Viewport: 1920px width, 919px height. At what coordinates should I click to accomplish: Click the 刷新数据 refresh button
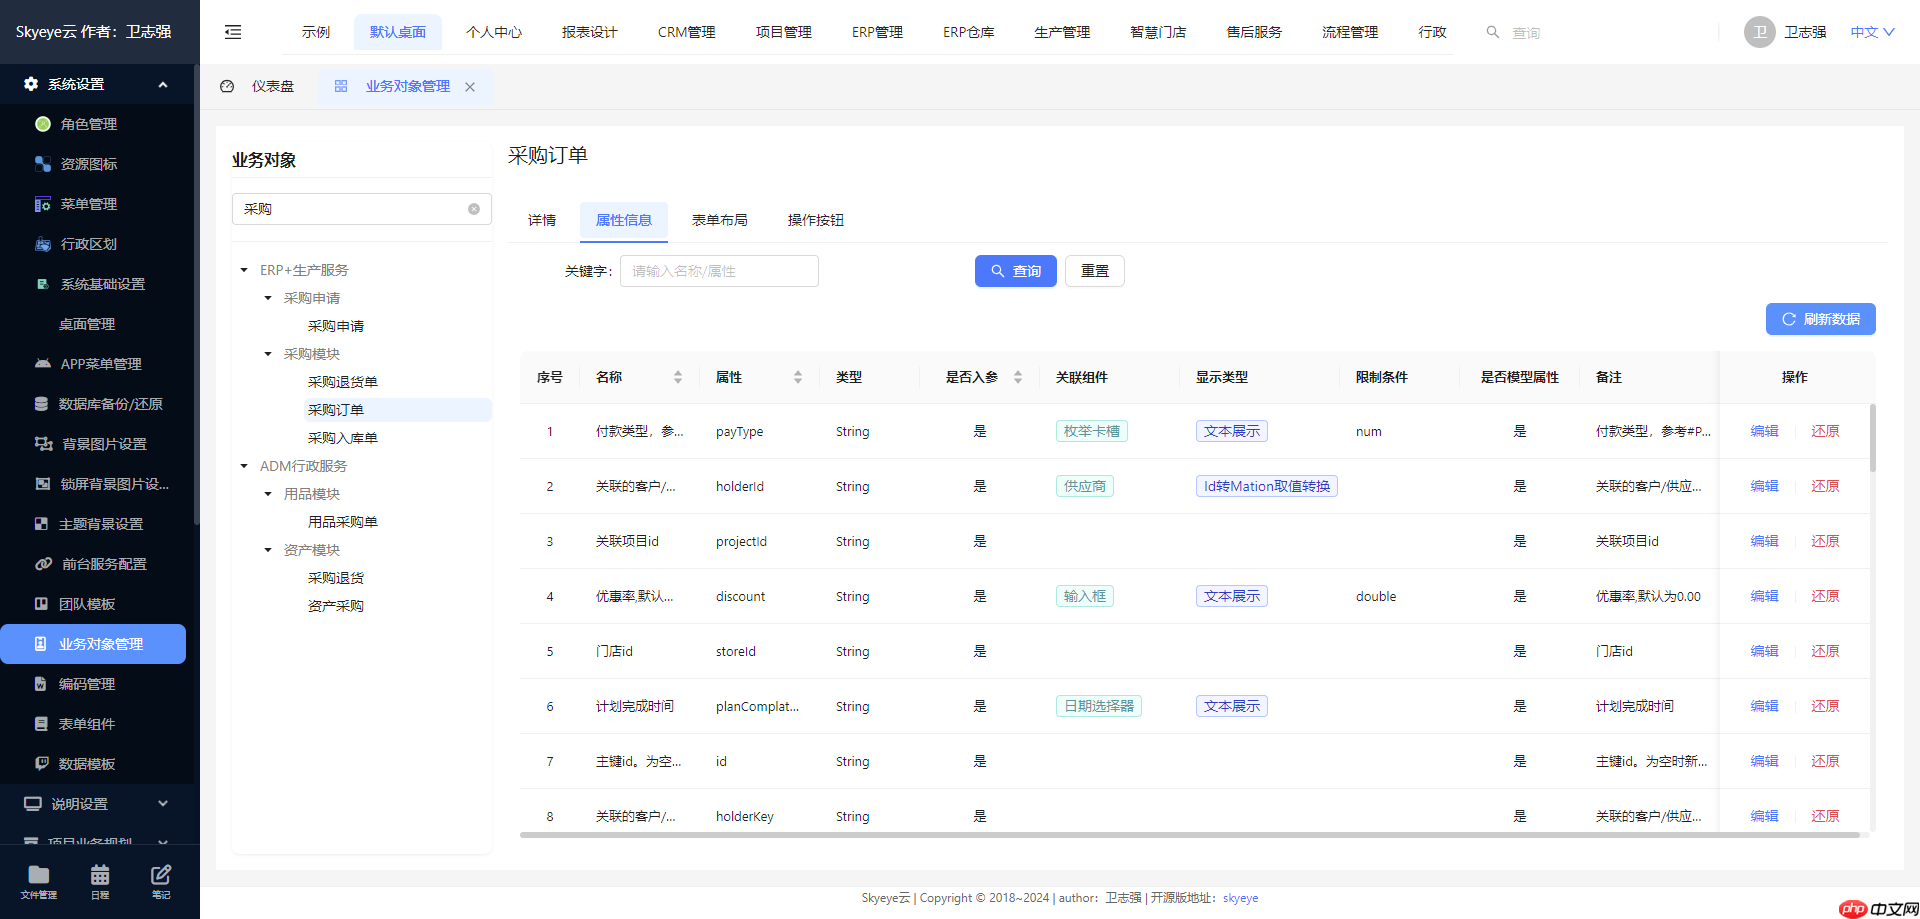coord(1820,319)
